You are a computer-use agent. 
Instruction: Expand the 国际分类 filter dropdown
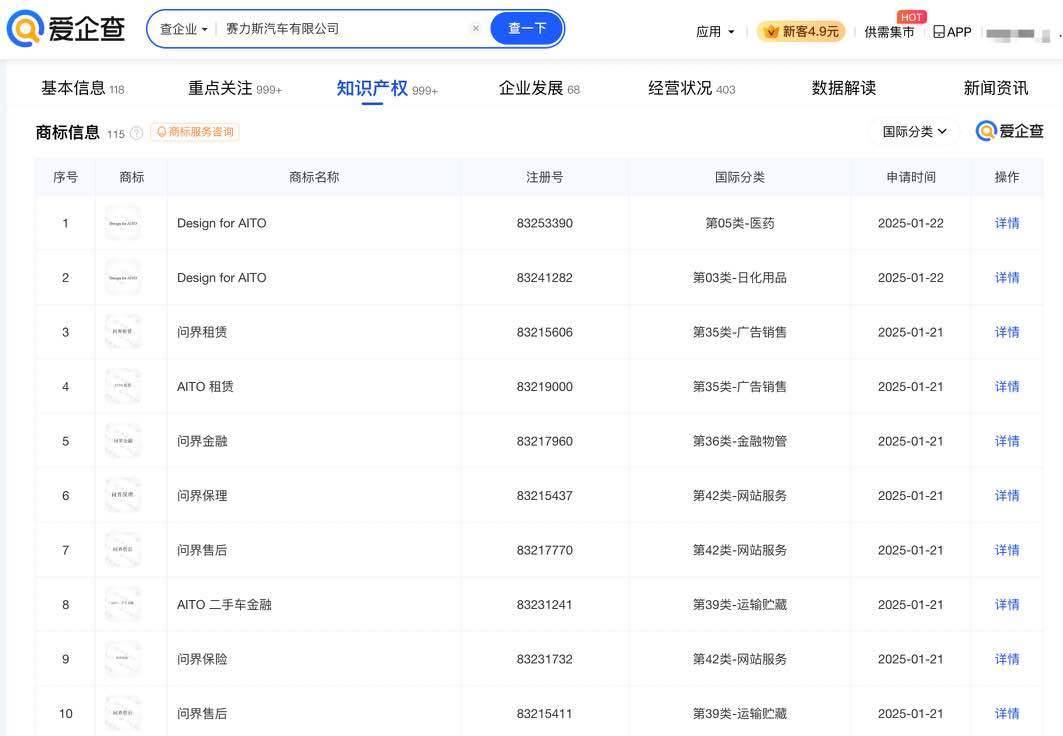point(915,131)
